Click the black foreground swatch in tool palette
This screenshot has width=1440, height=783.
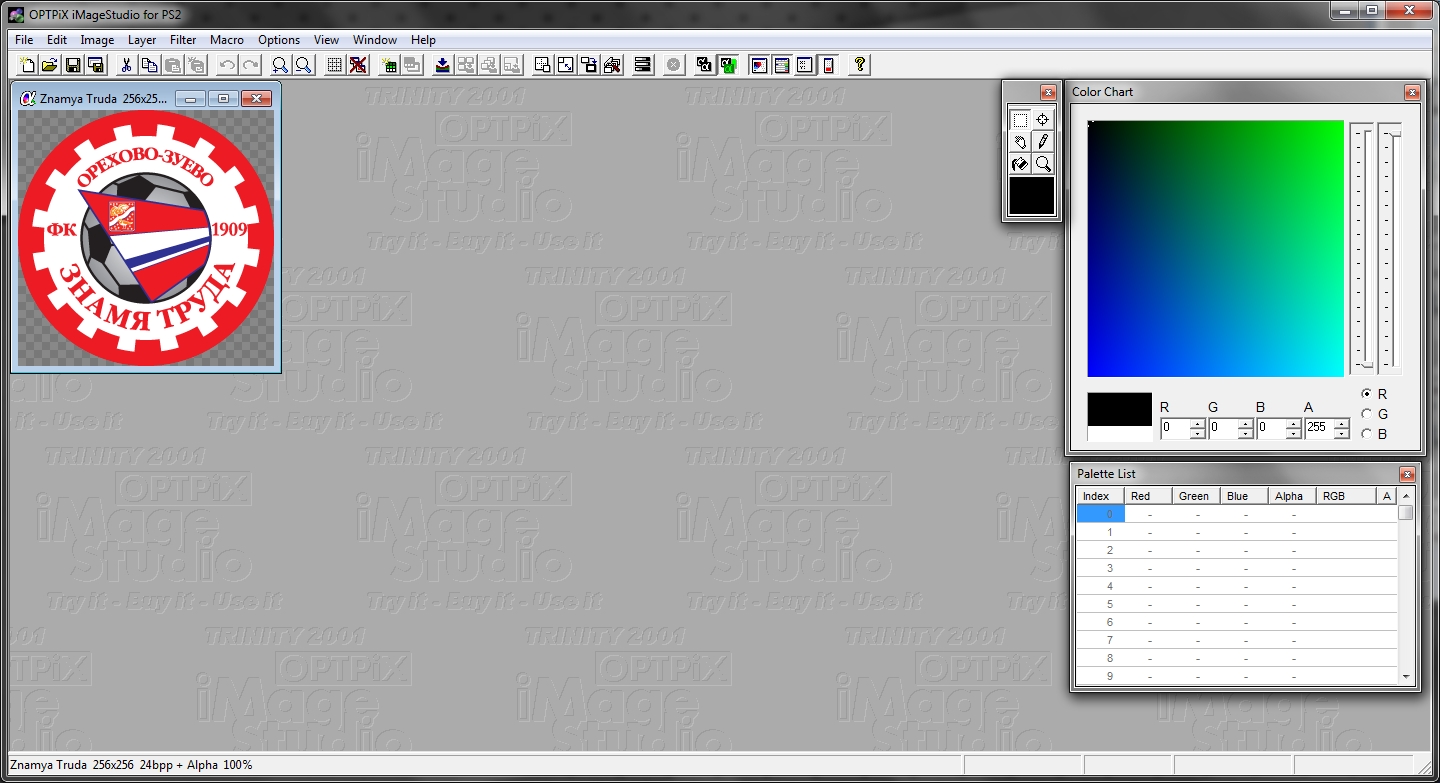[1031, 195]
